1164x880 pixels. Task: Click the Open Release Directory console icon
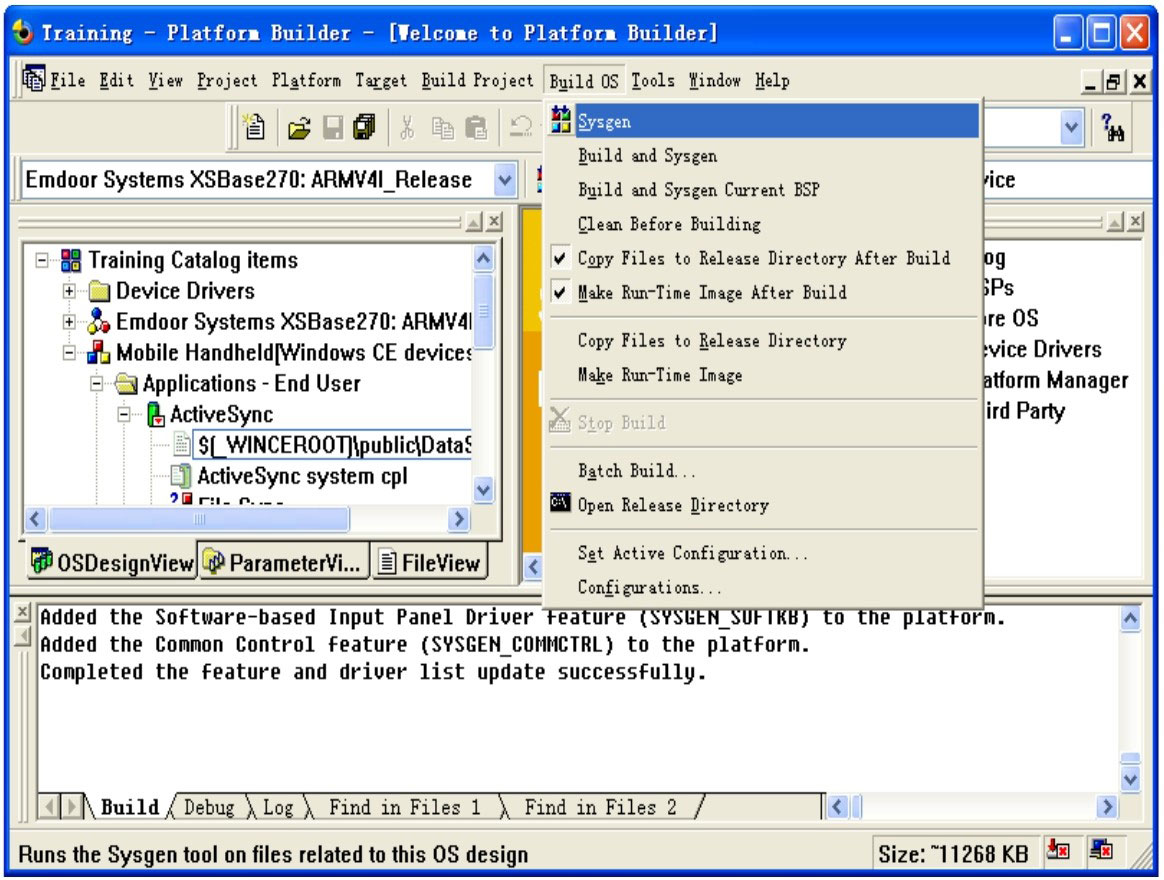click(560, 503)
